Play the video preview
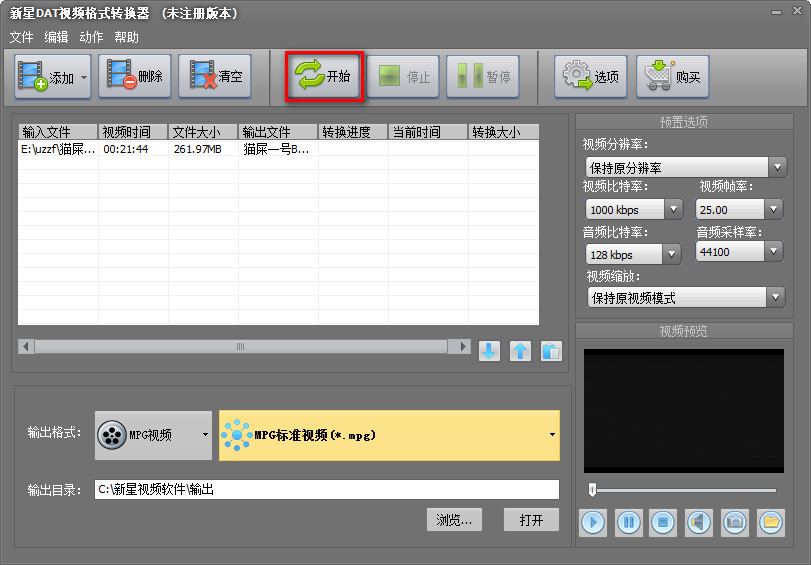The image size is (811, 565). pyautogui.click(x=593, y=523)
